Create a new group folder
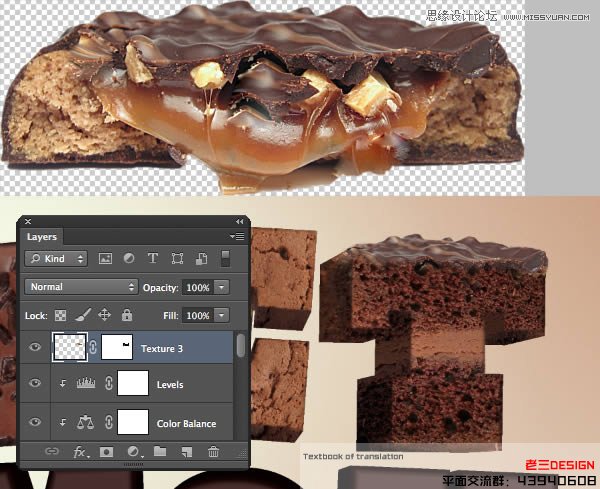Screen dimensions: 600x489 pos(160,452)
